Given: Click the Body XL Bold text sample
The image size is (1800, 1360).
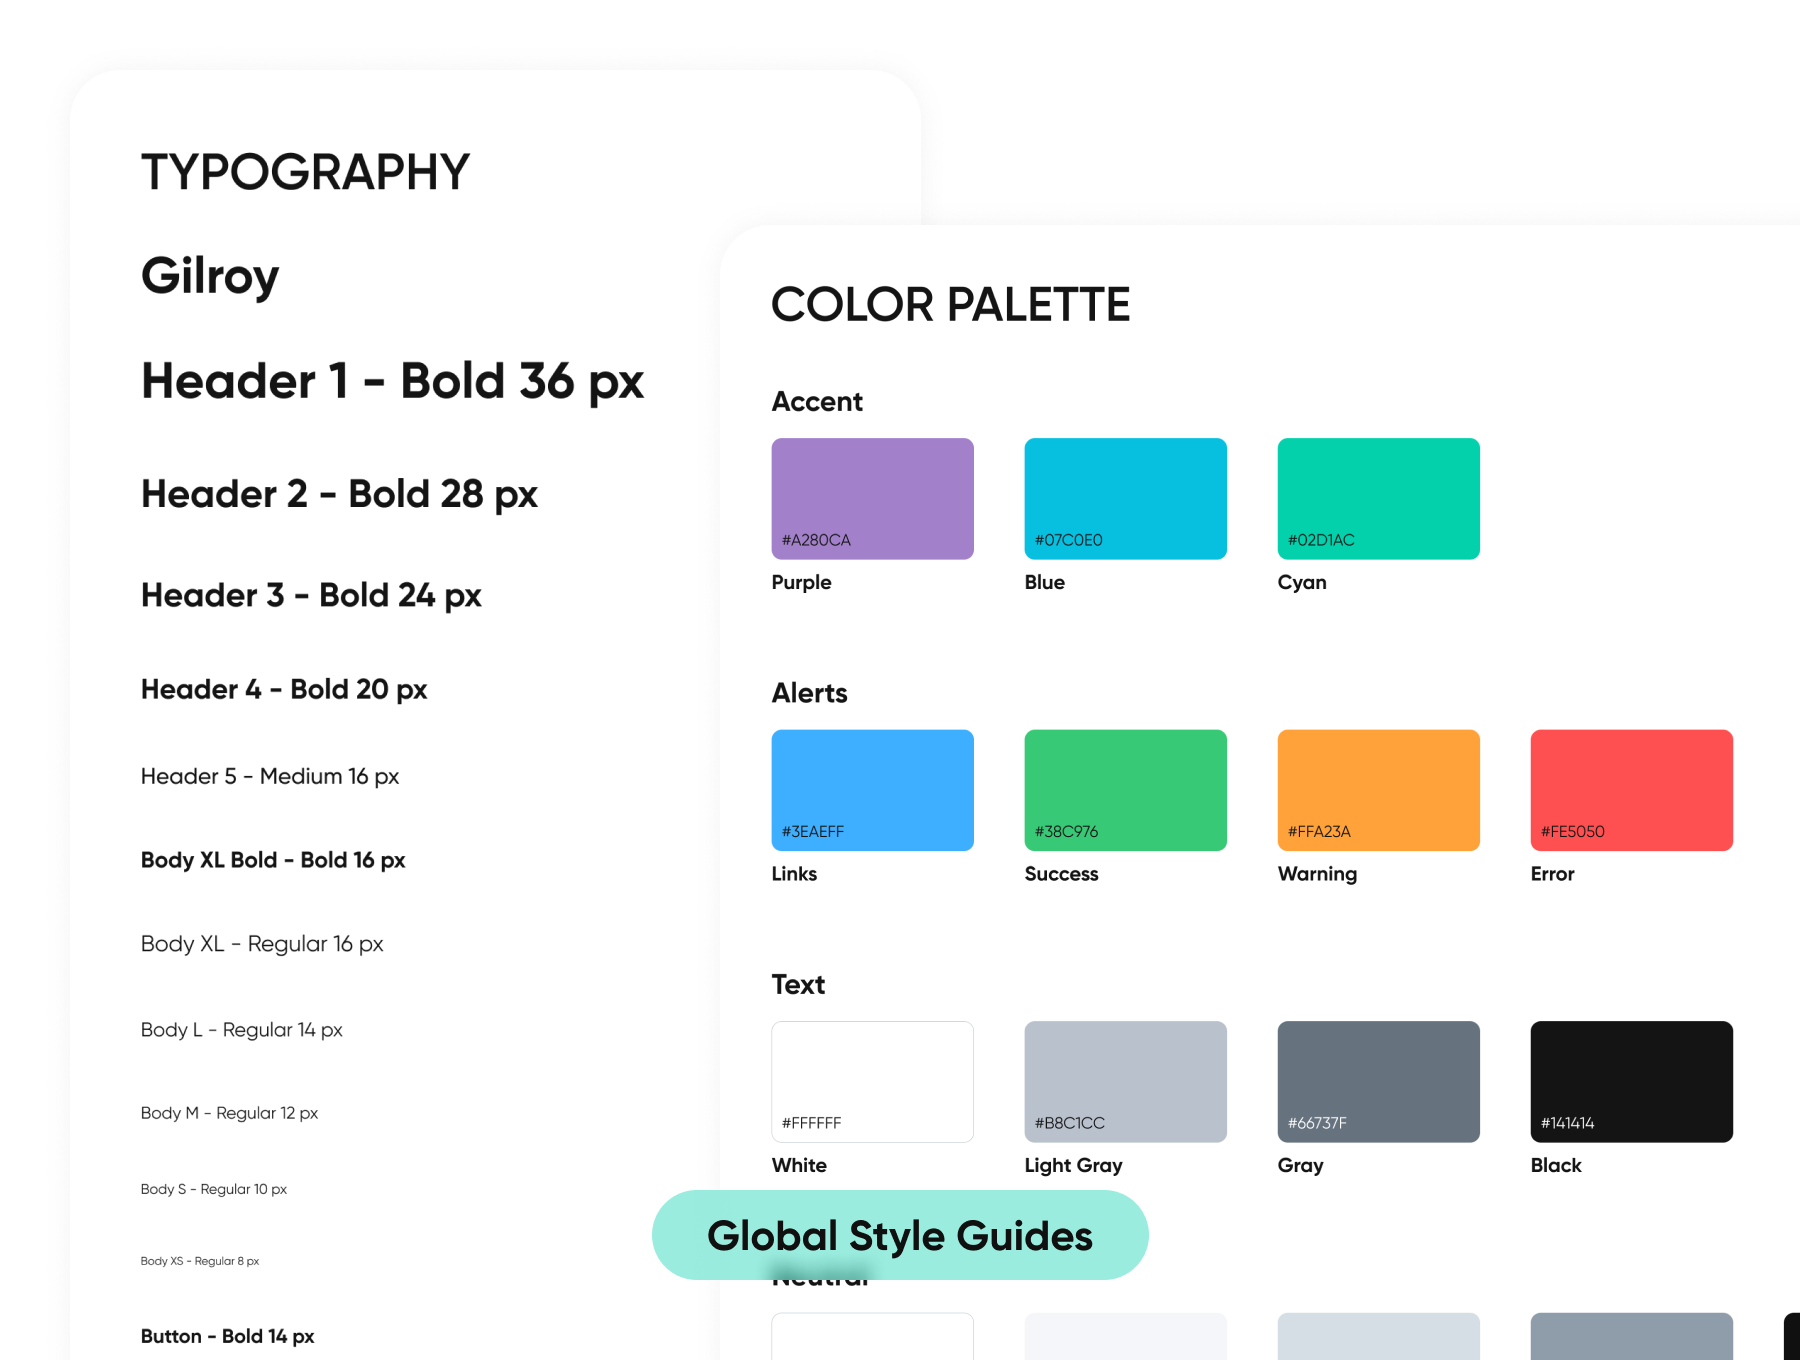Looking at the screenshot, I should (273, 860).
